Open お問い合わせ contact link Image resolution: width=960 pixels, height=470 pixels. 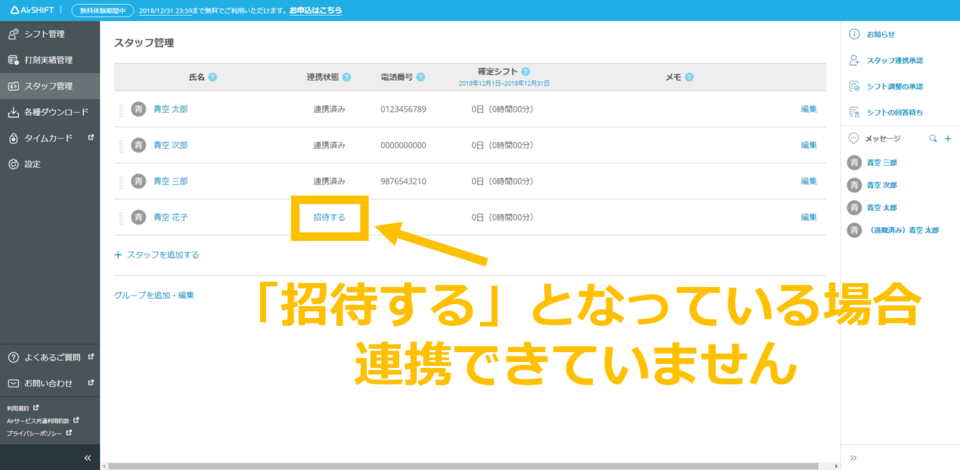point(50,383)
